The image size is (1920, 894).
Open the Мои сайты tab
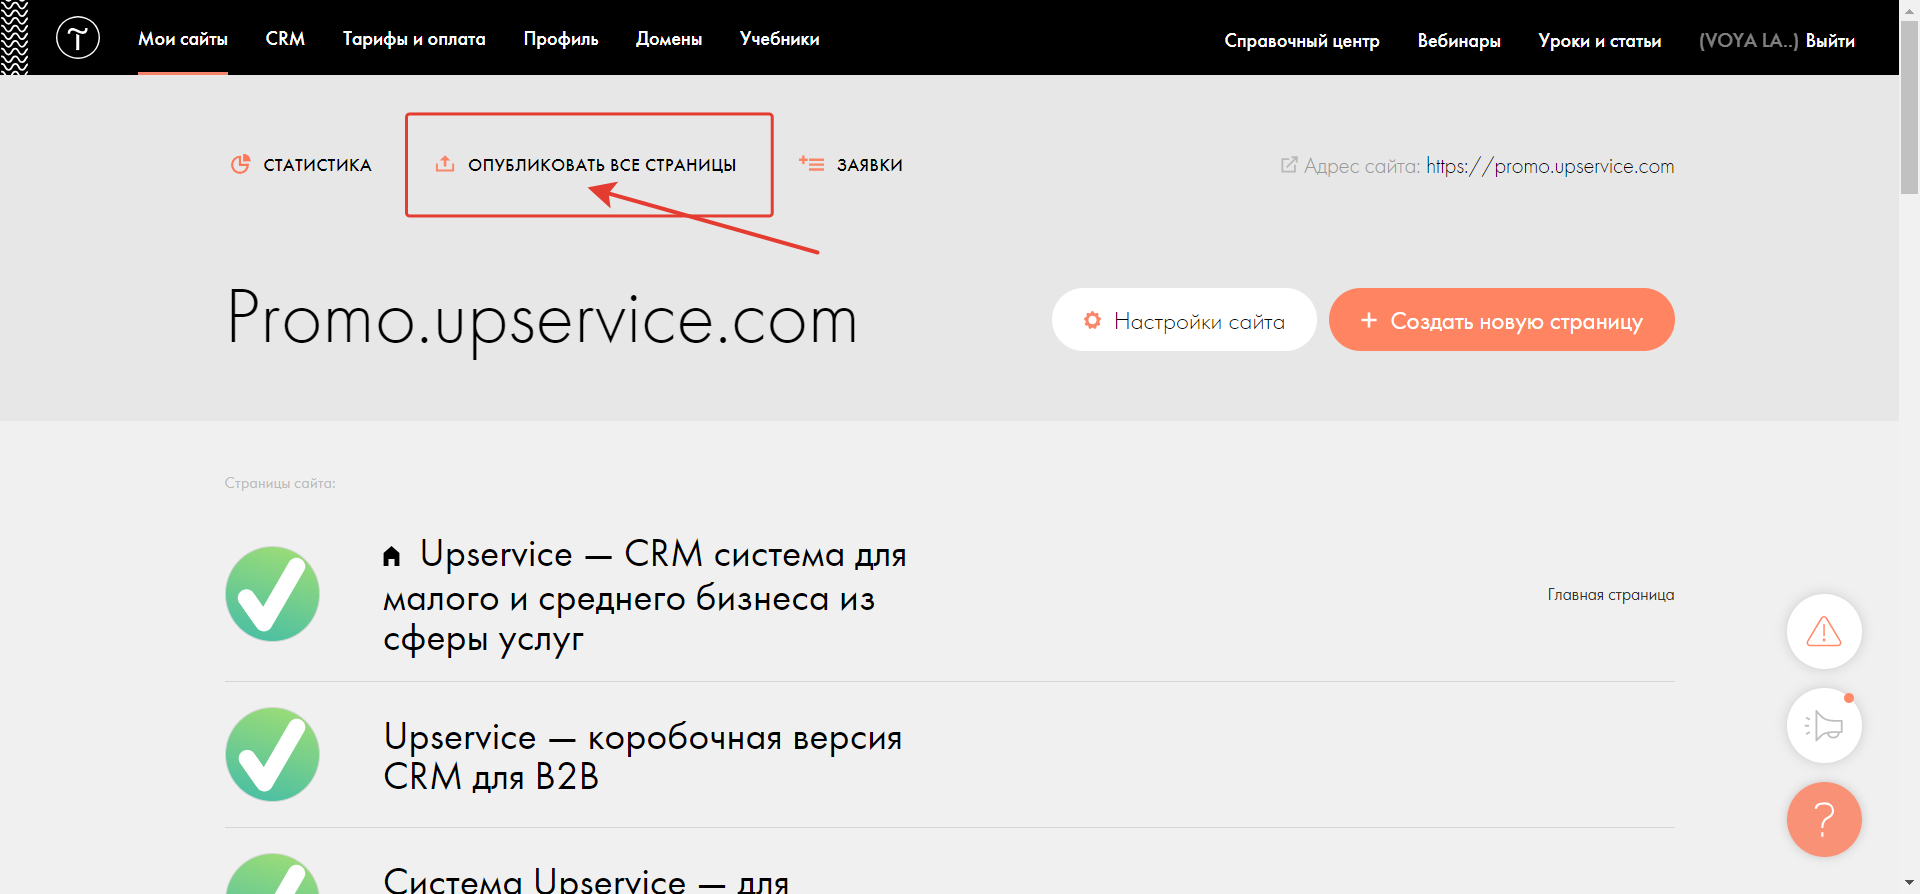183,39
